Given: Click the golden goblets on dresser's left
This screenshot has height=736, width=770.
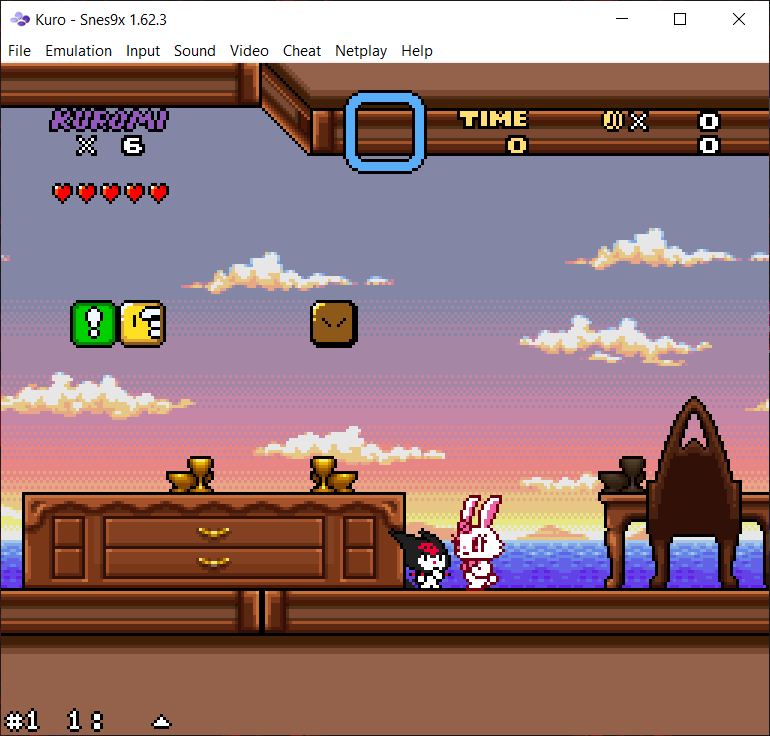Looking at the screenshot, I should 191,475.
